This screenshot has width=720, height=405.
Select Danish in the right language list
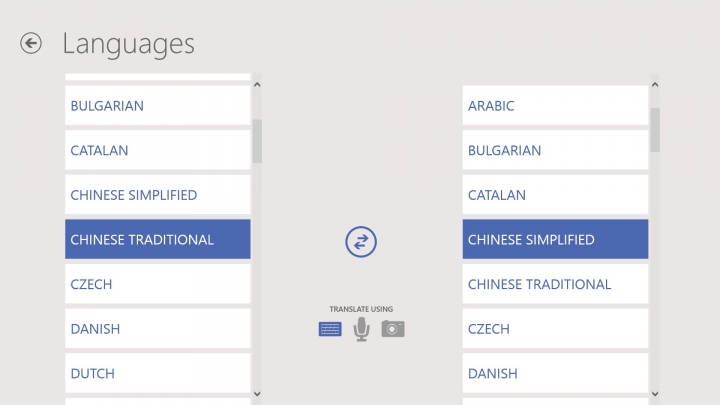pos(555,373)
